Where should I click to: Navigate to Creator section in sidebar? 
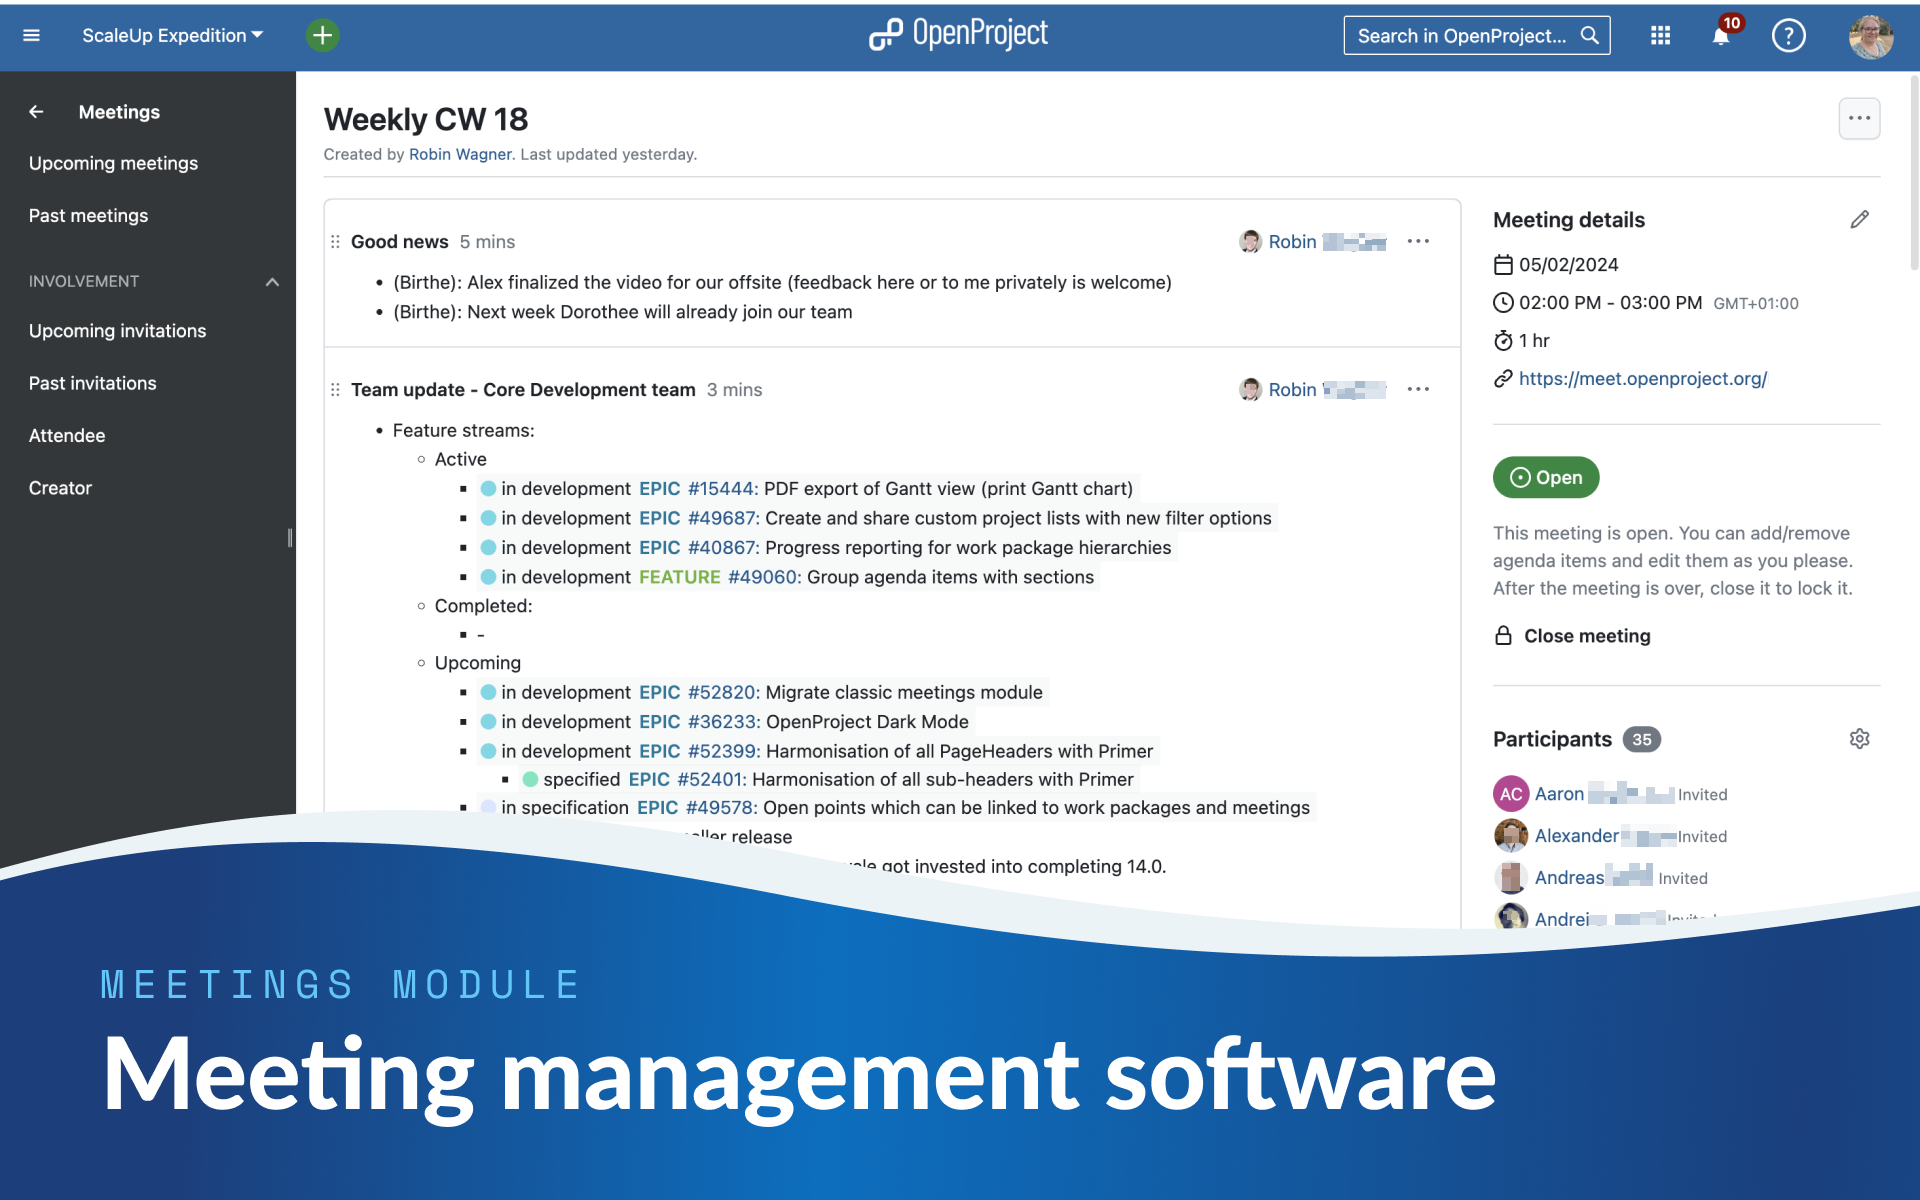click(58, 487)
